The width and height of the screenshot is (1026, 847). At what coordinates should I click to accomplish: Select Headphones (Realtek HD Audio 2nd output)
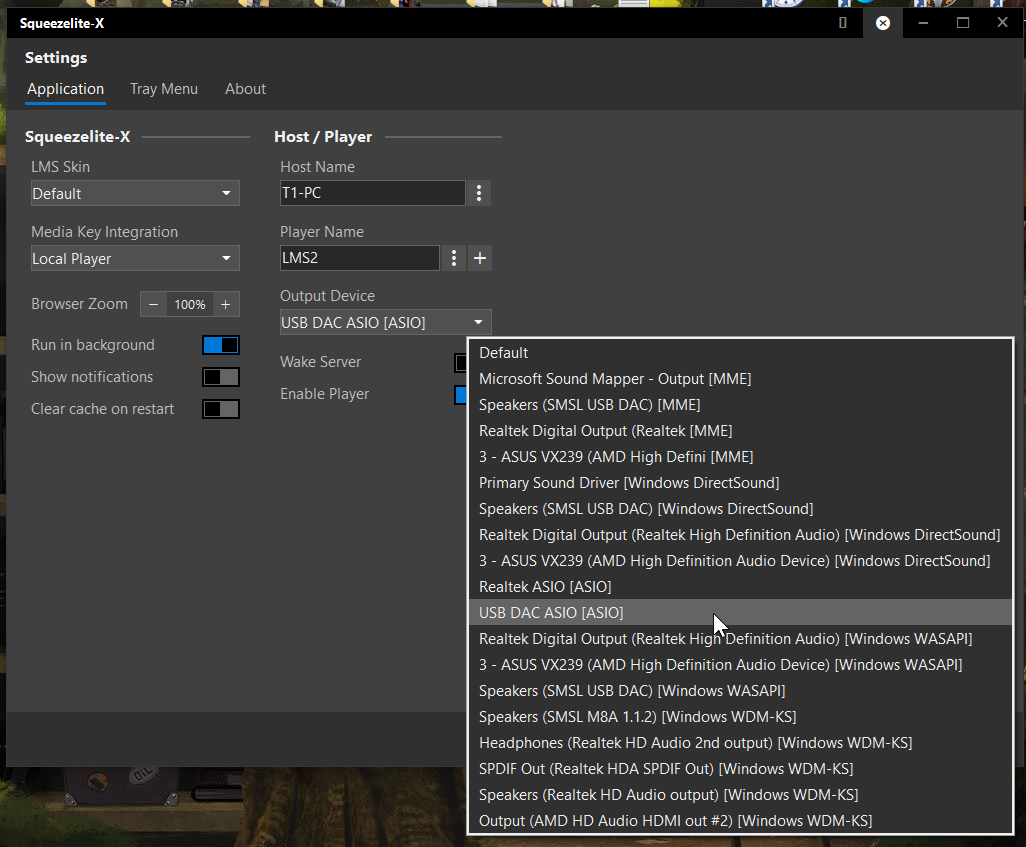click(740, 743)
